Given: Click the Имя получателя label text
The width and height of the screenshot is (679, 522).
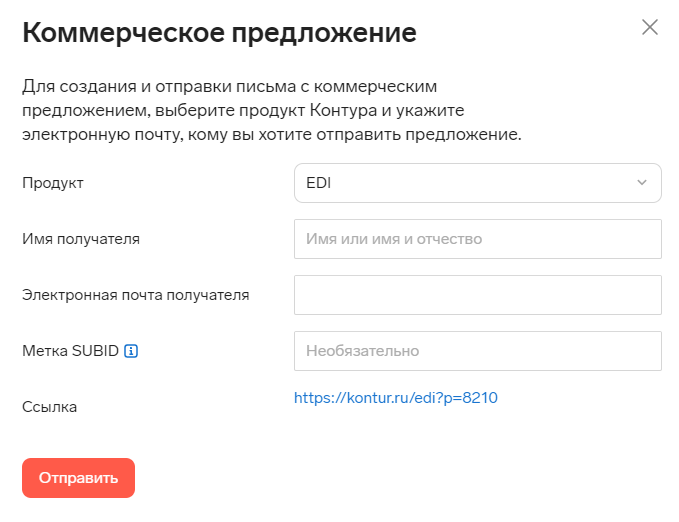Looking at the screenshot, I should [x=81, y=239].
